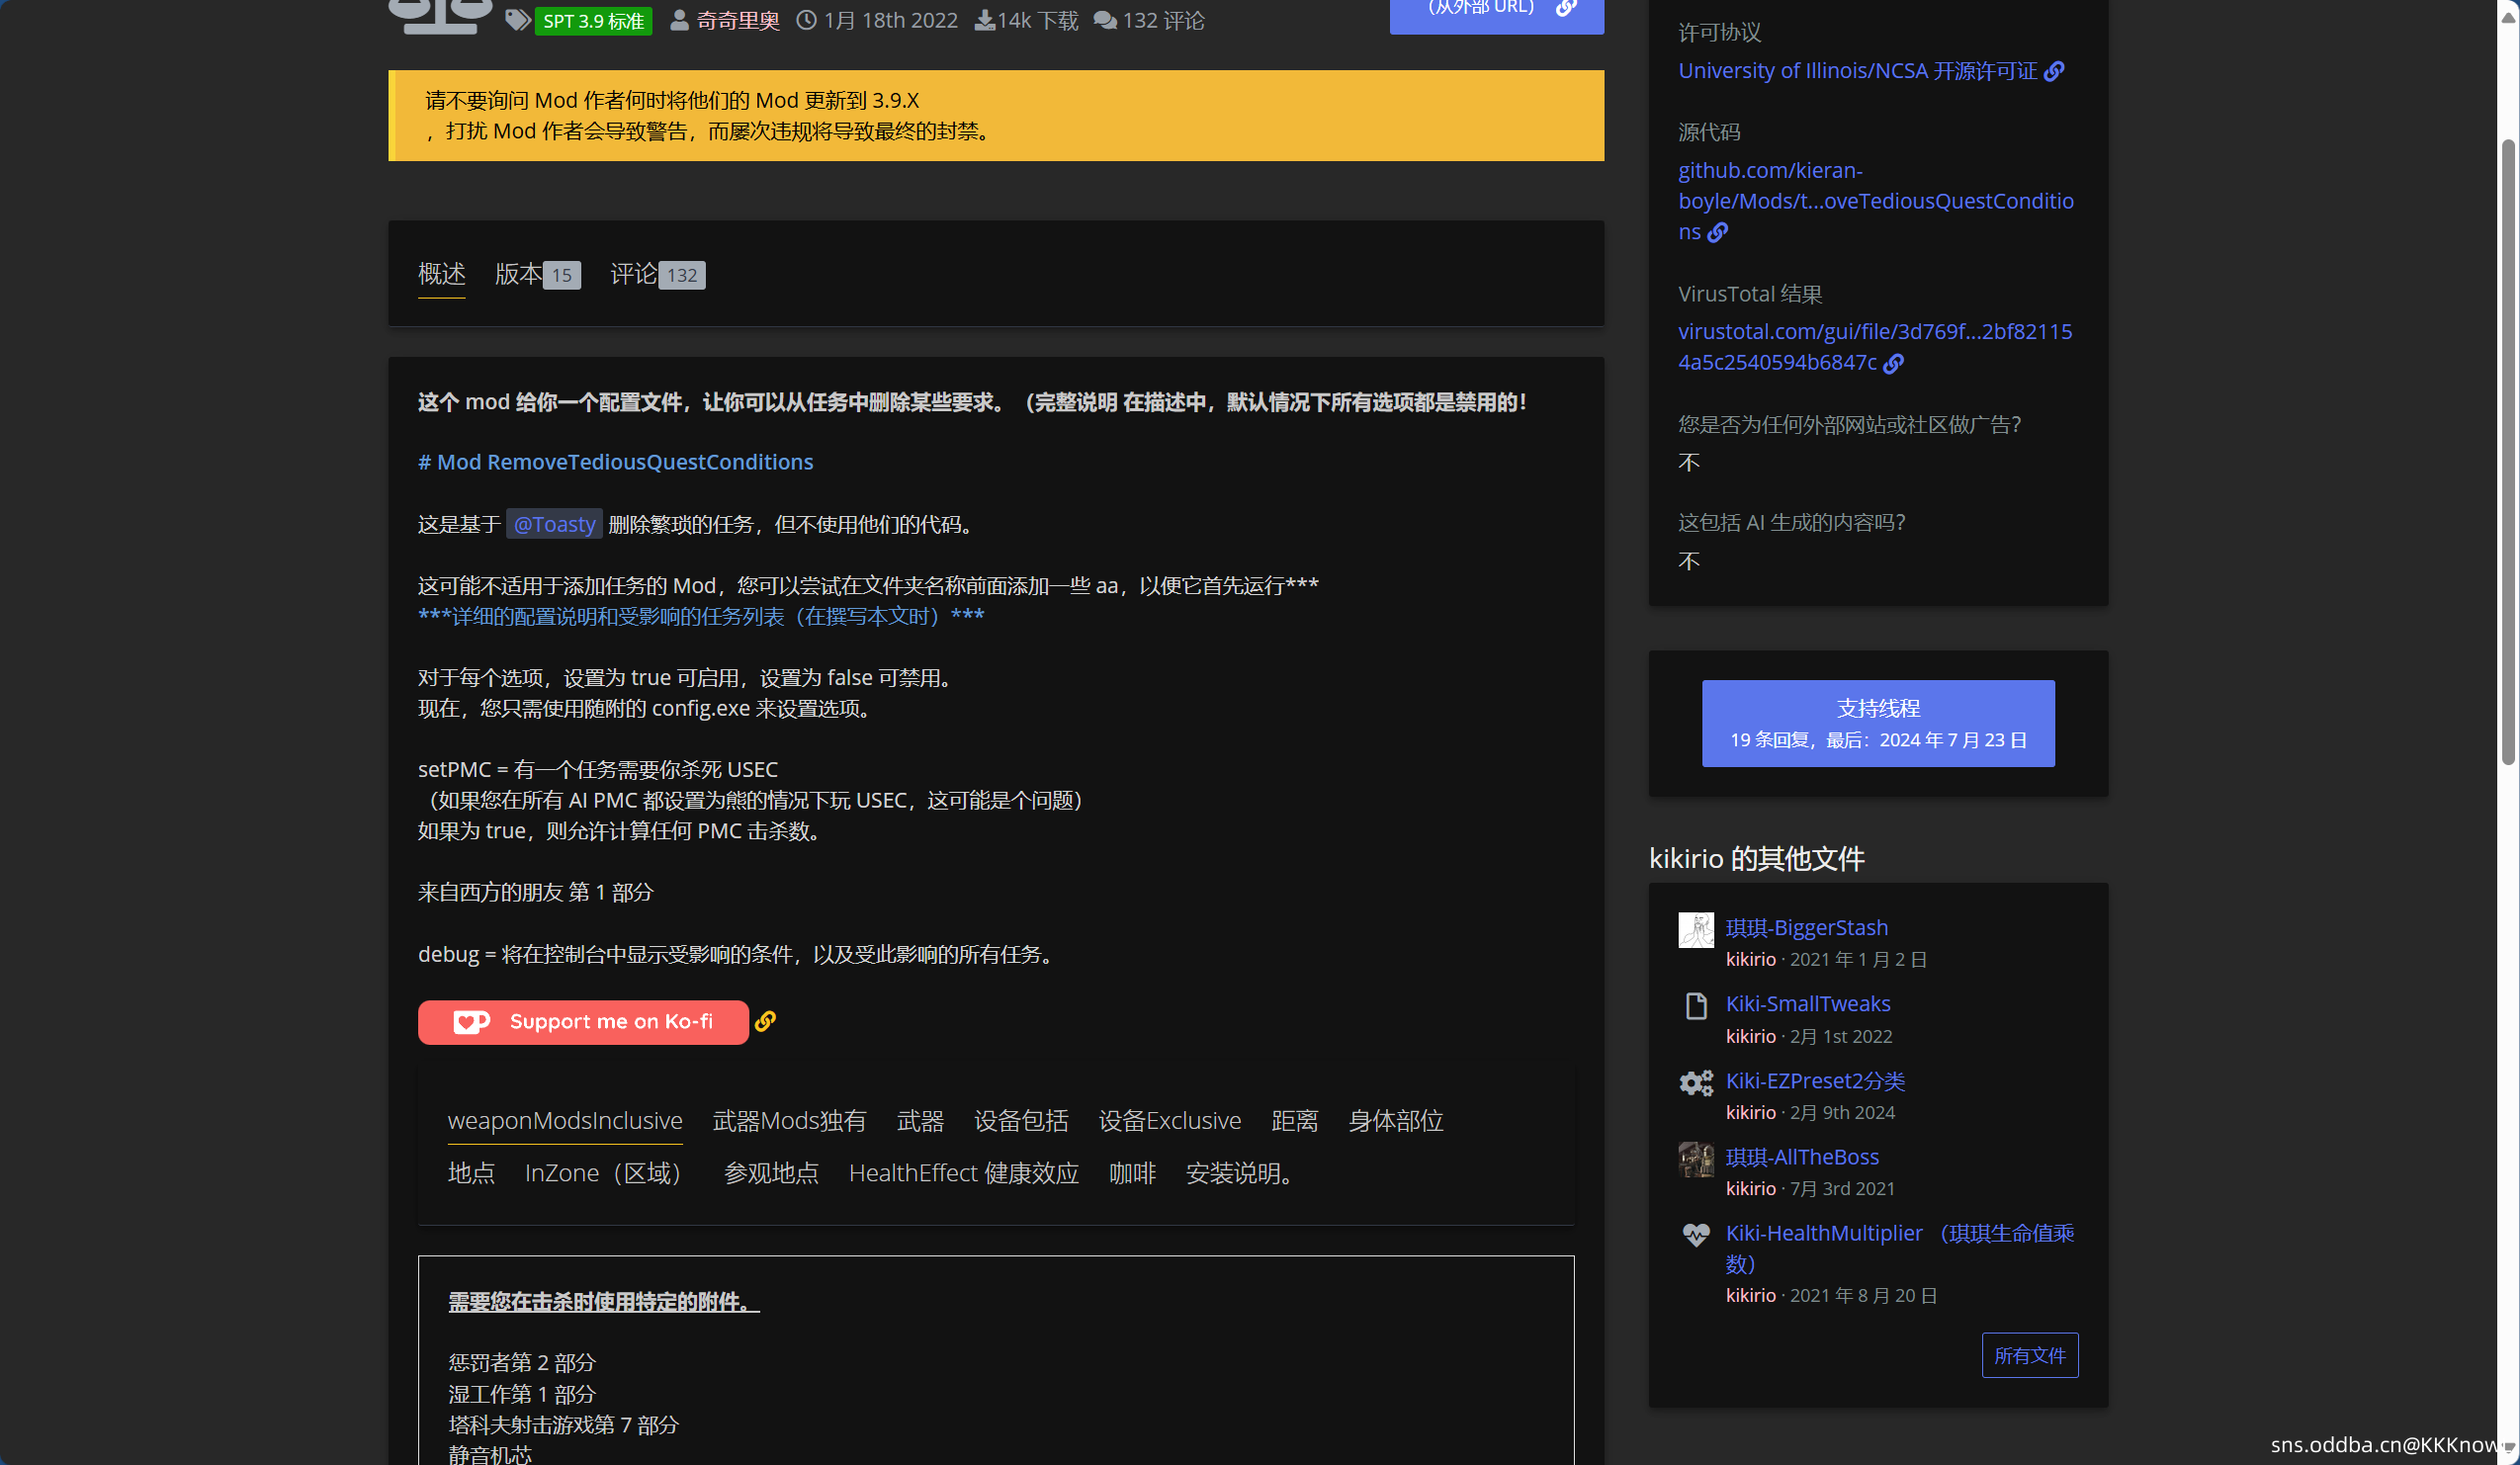2520x1465 pixels.
Task: Click the 支持线程 support thread panel
Action: 1878,722
